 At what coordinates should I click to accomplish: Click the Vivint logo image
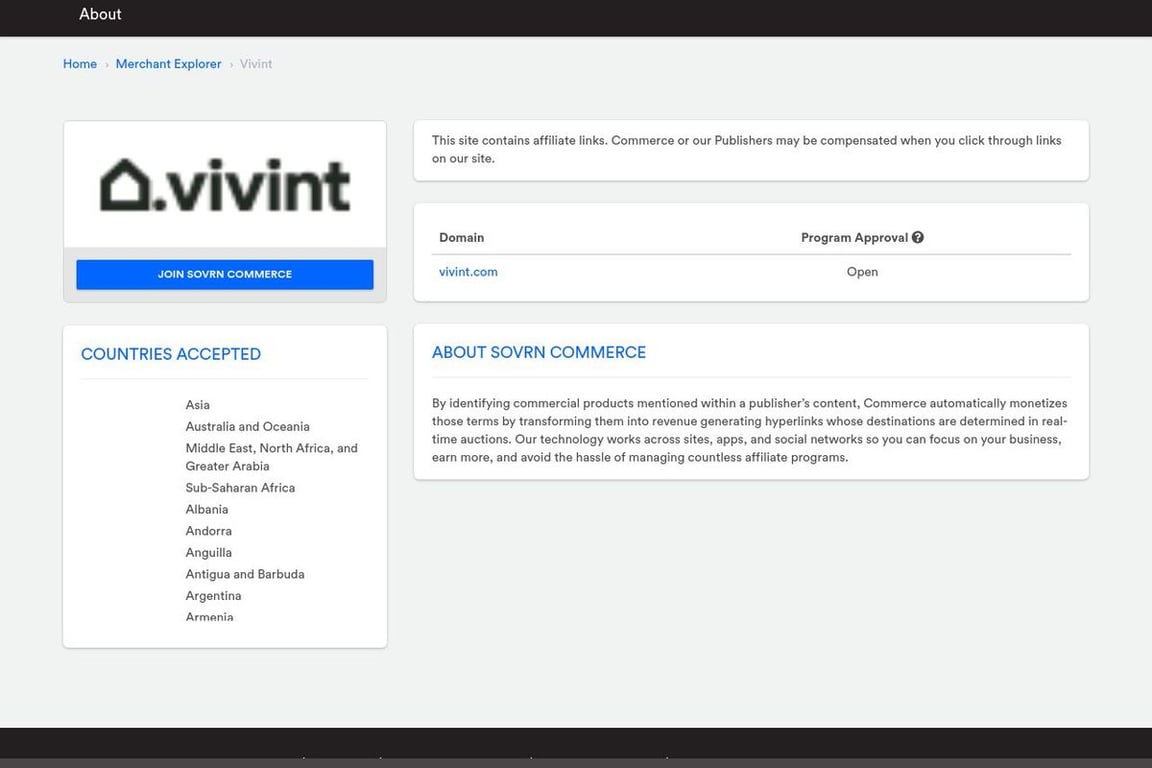pos(225,185)
